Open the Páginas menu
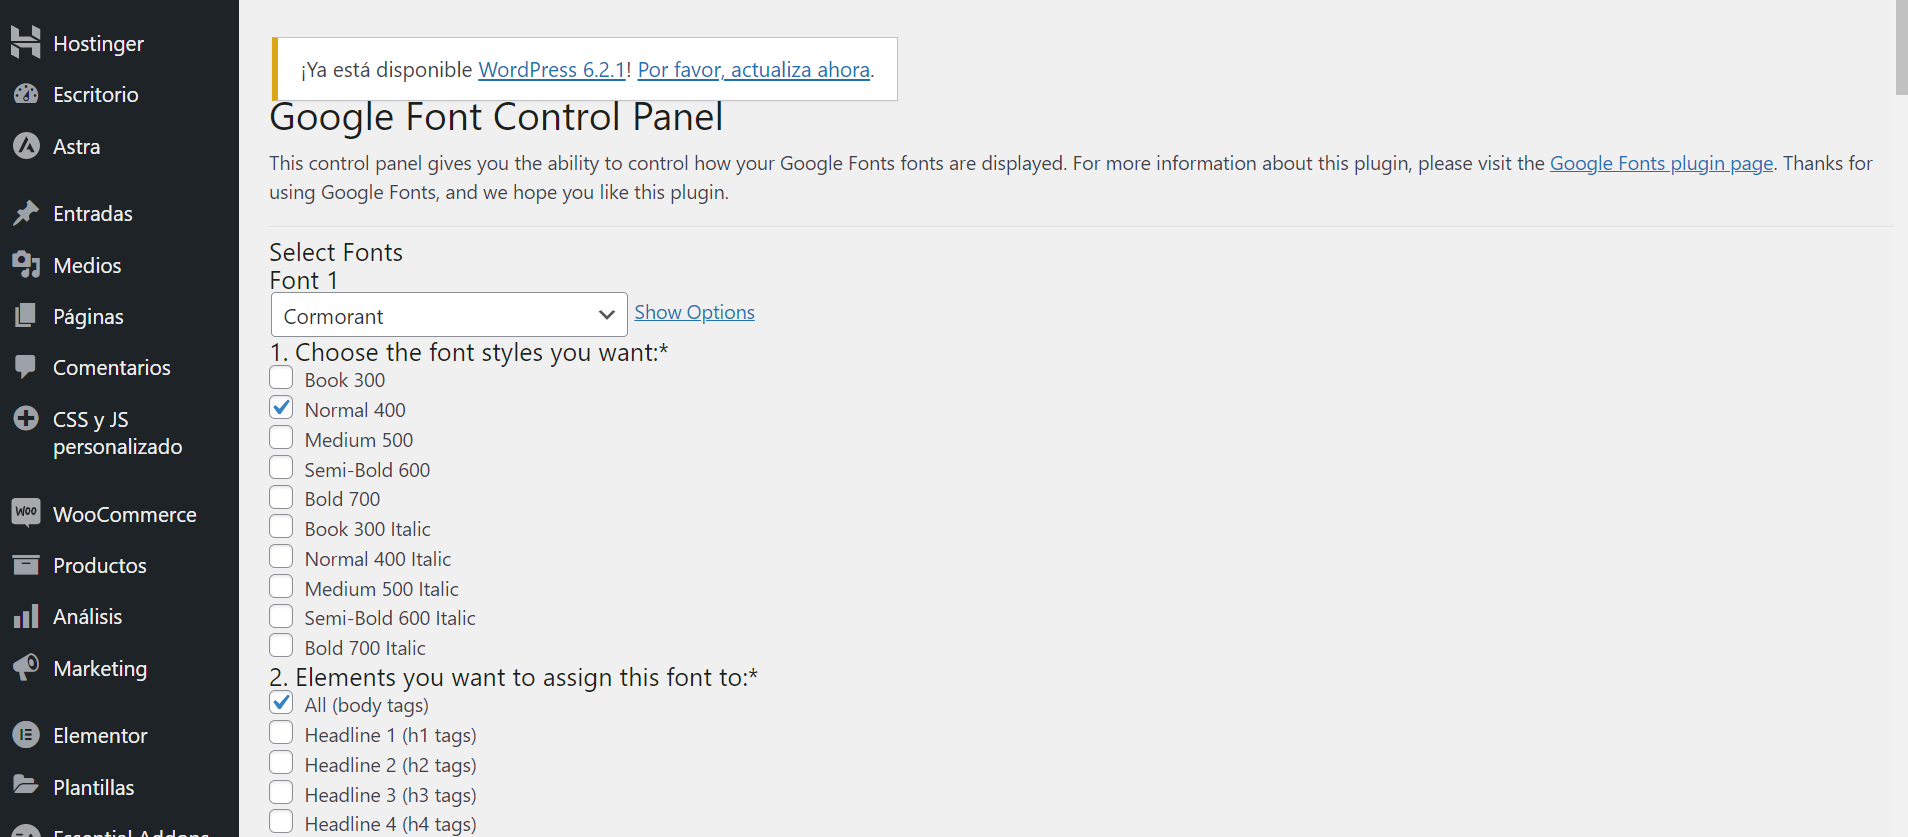 [x=88, y=316]
